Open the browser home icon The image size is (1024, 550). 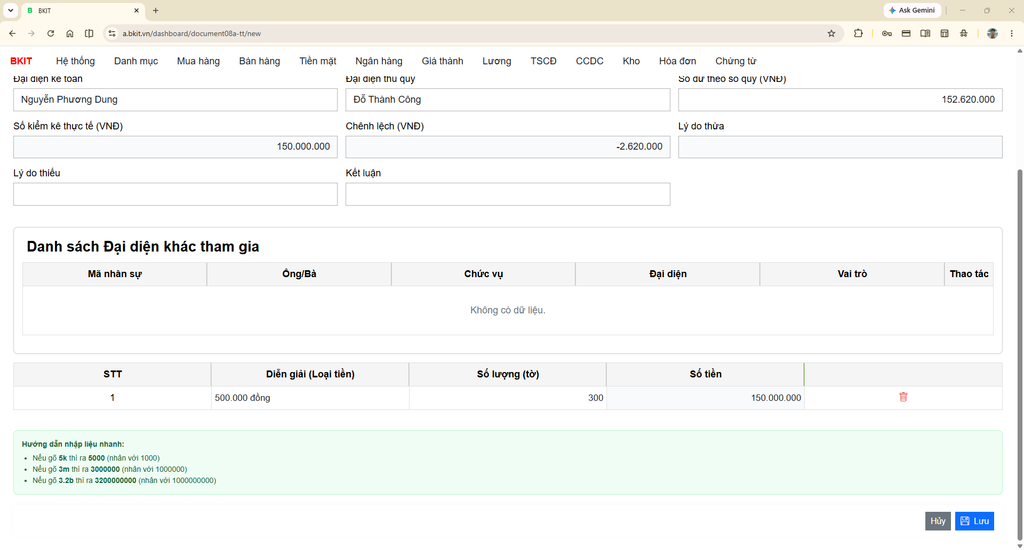70,33
